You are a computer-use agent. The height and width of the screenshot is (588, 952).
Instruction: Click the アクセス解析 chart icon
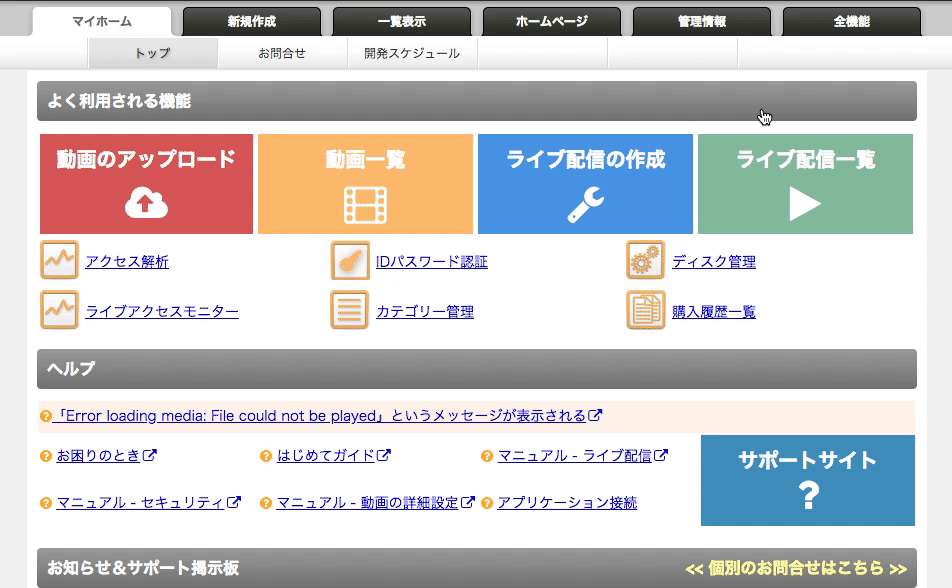tap(60, 261)
